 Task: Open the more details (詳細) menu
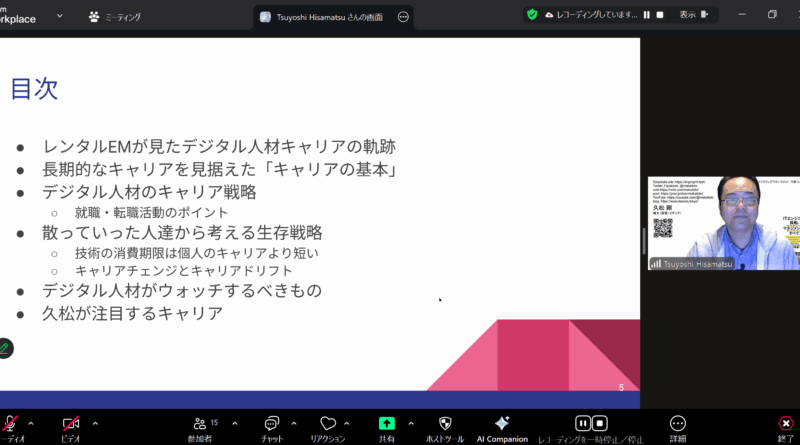pyautogui.click(x=678, y=424)
